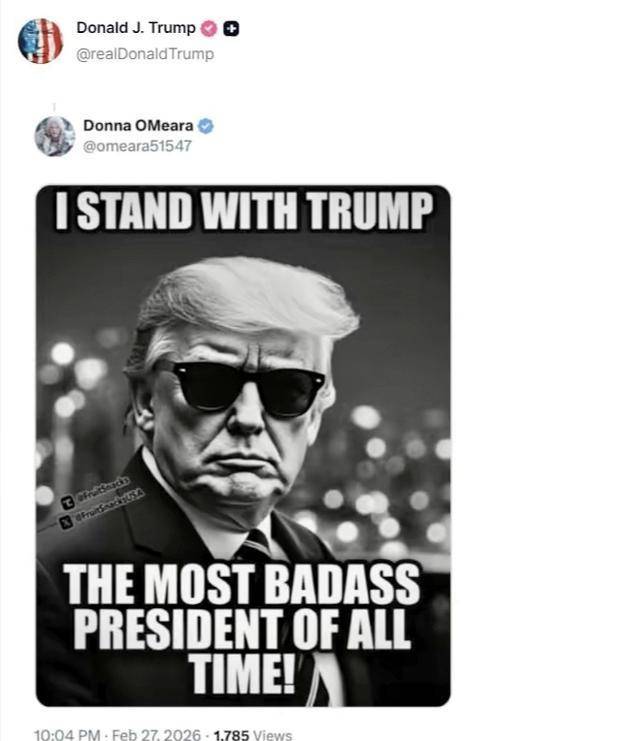Click pink verified badge beside Donald J. Trump
The width and height of the screenshot is (640, 741).
[x=209, y=29]
